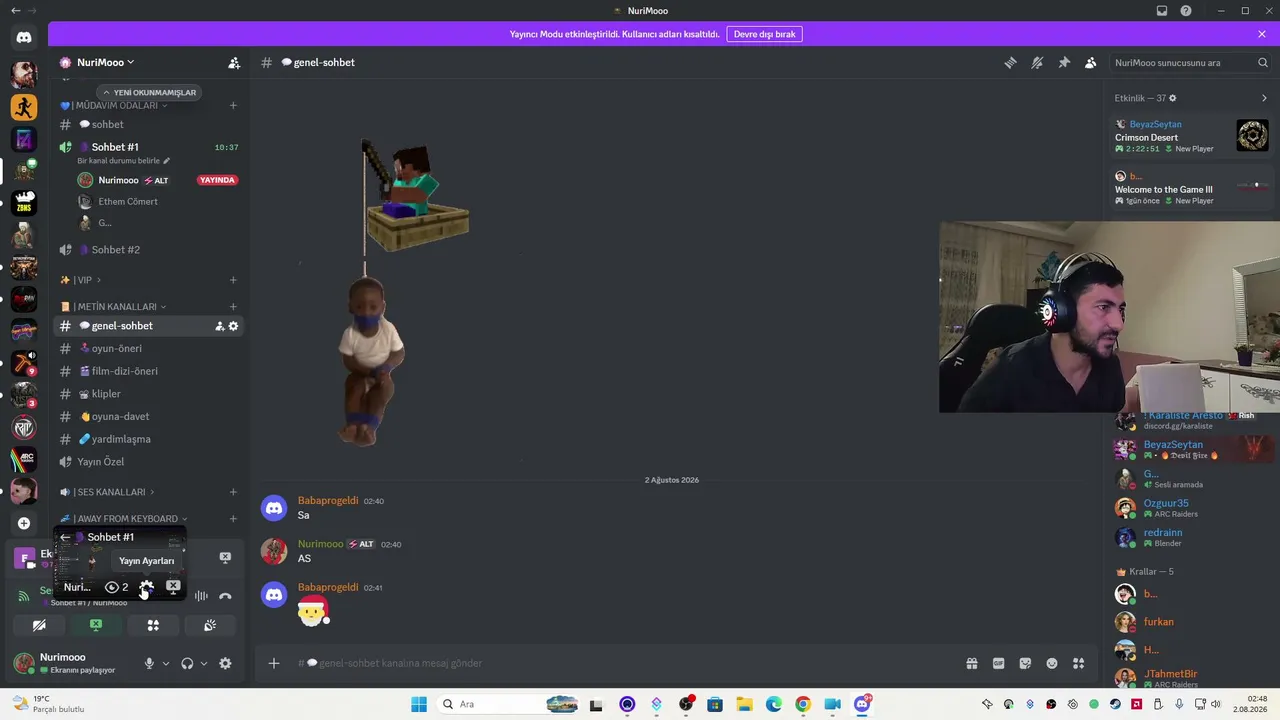Deafen audio with headphone icon

(x=187, y=663)
